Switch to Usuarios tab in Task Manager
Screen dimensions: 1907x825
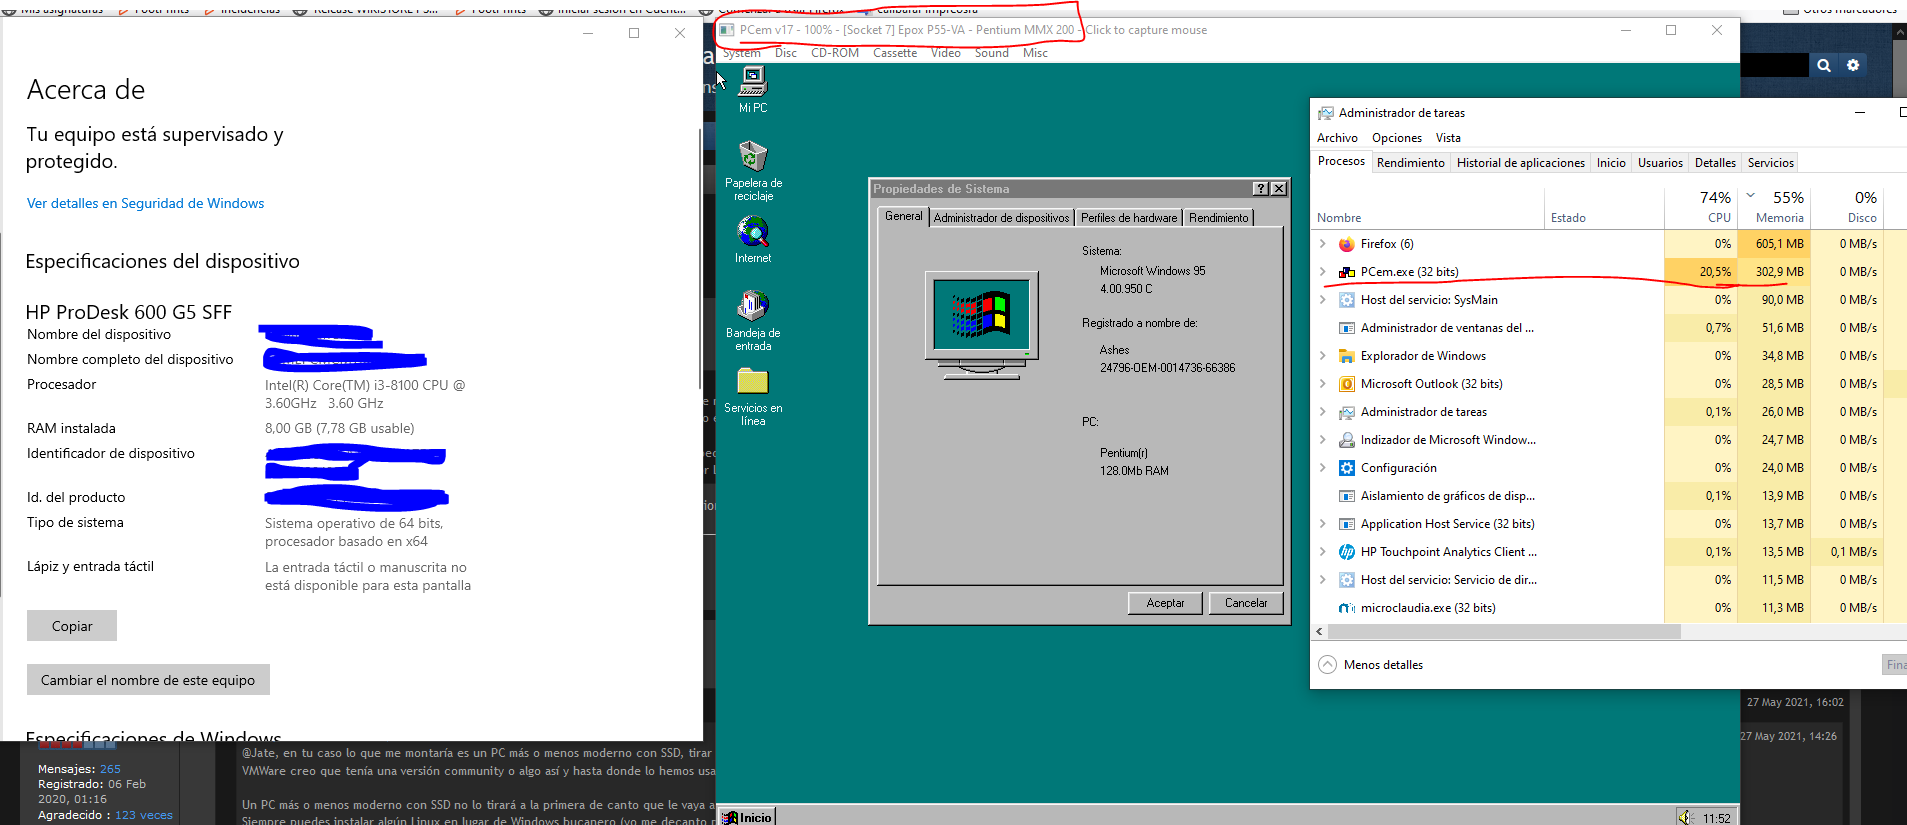pos(1660,163)
